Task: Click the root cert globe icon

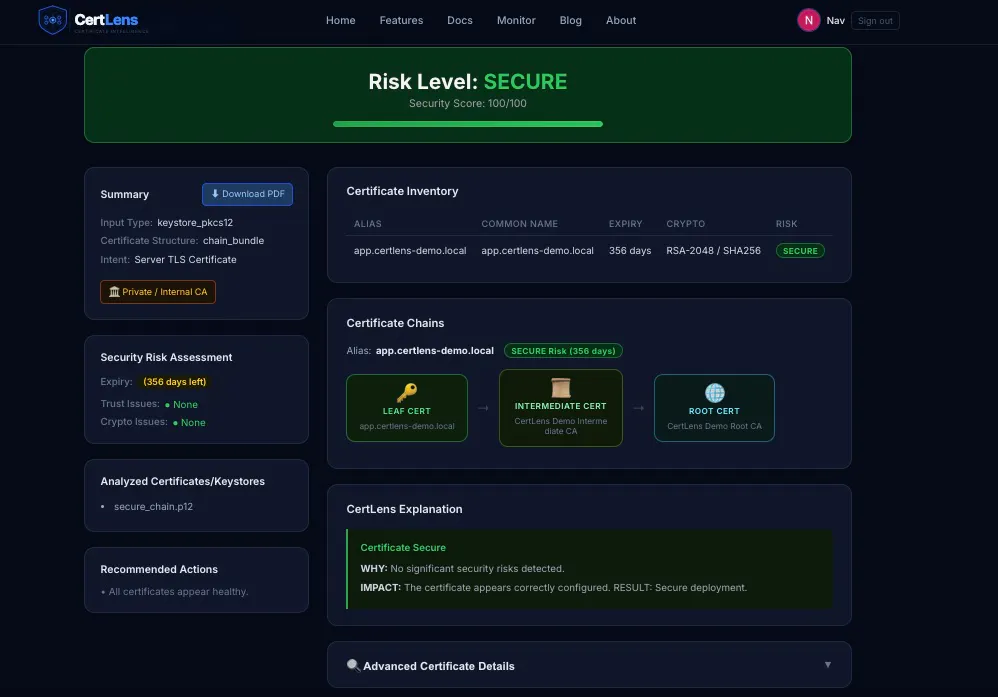Action: (x=714, y=393)
